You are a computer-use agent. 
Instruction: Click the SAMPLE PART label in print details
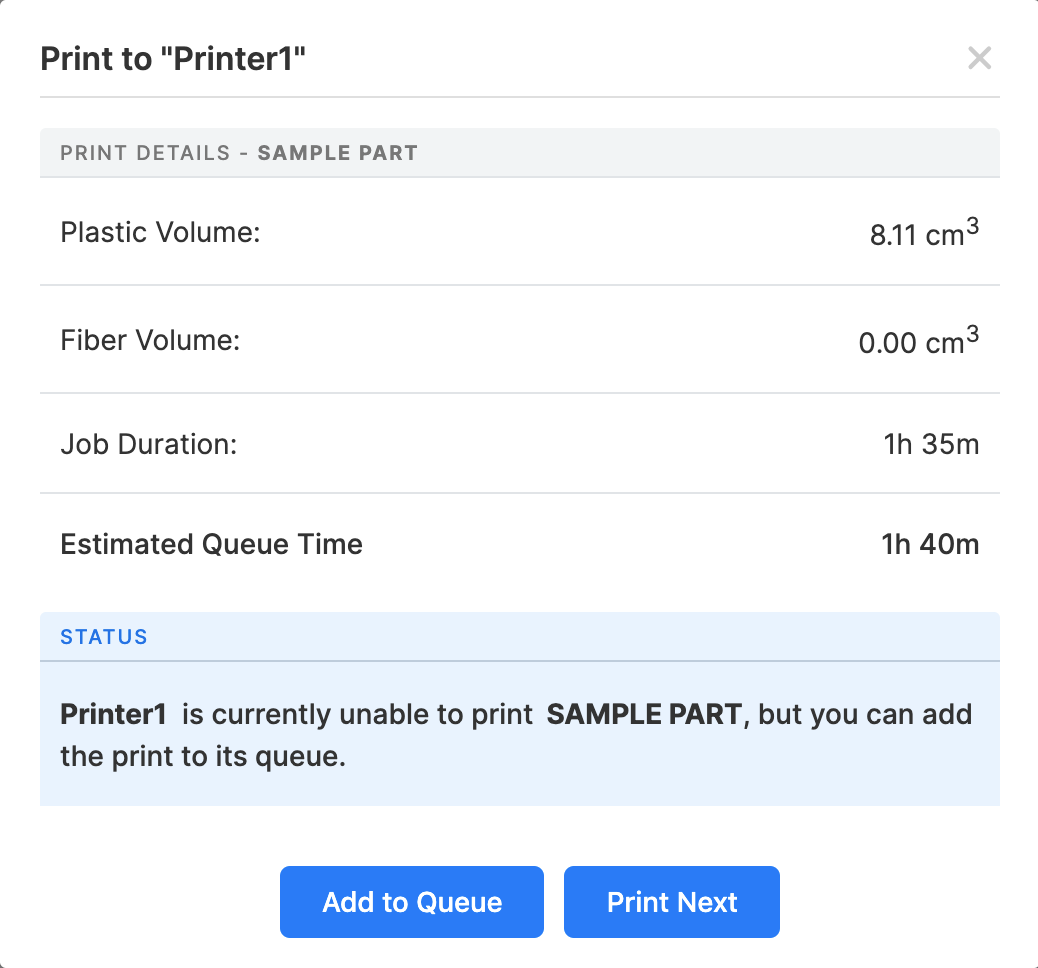point(337,152)
